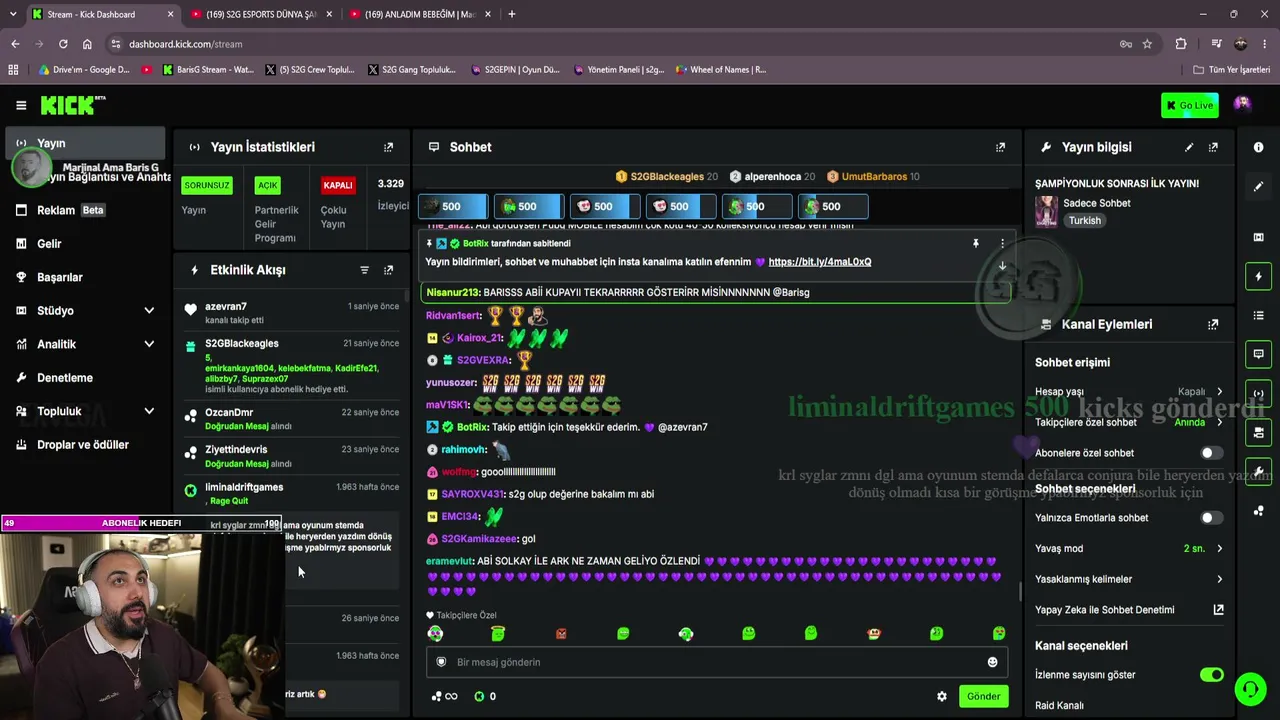The height and width of the screenshot is (720, 1280).
Task: Pop out the Yayın İstatistikleri panel
Action: point(389,147)
